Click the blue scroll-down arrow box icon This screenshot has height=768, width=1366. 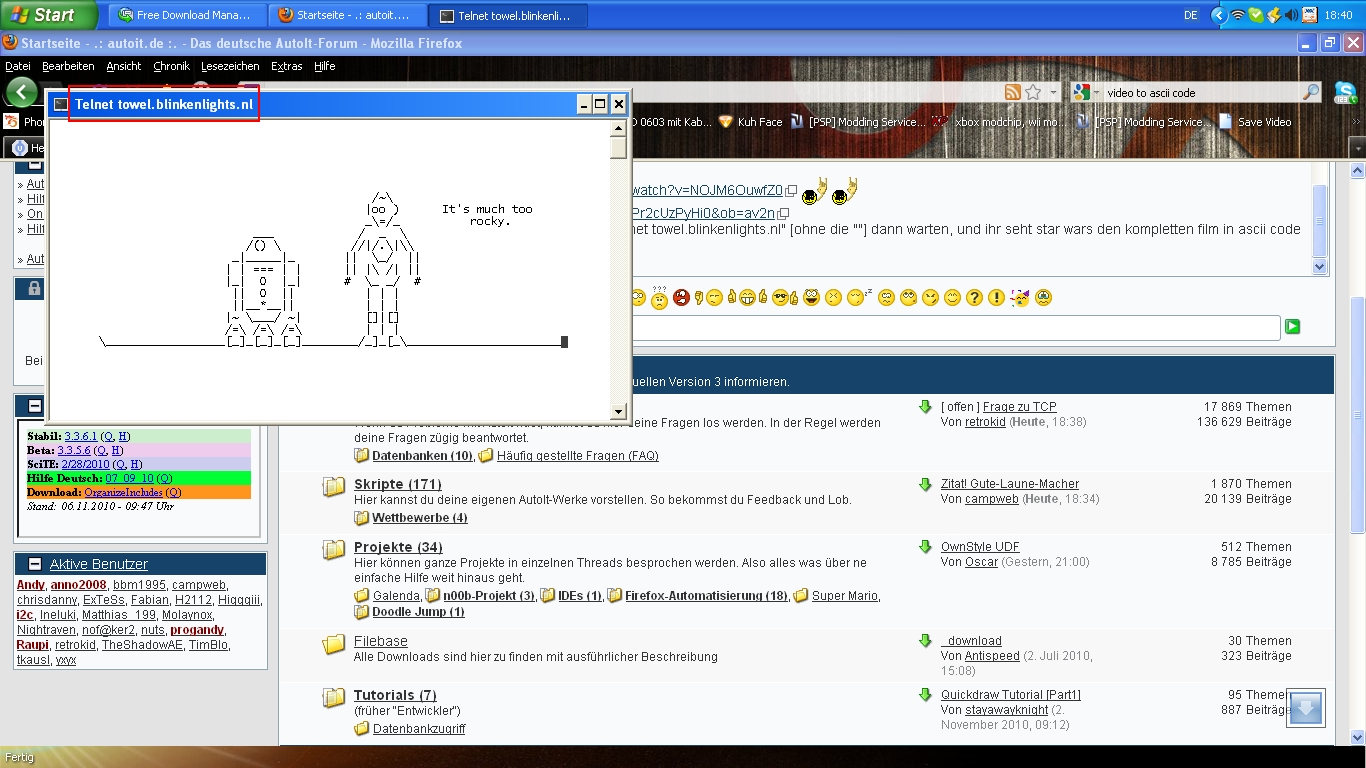1306,708
